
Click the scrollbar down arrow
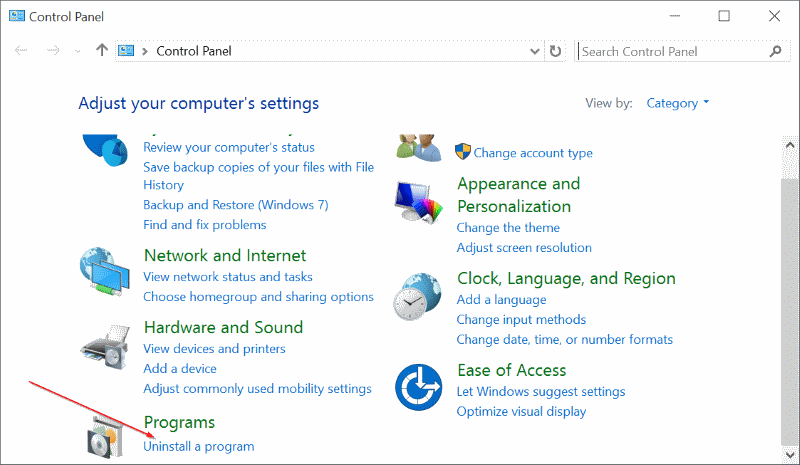tap(790, 454)
